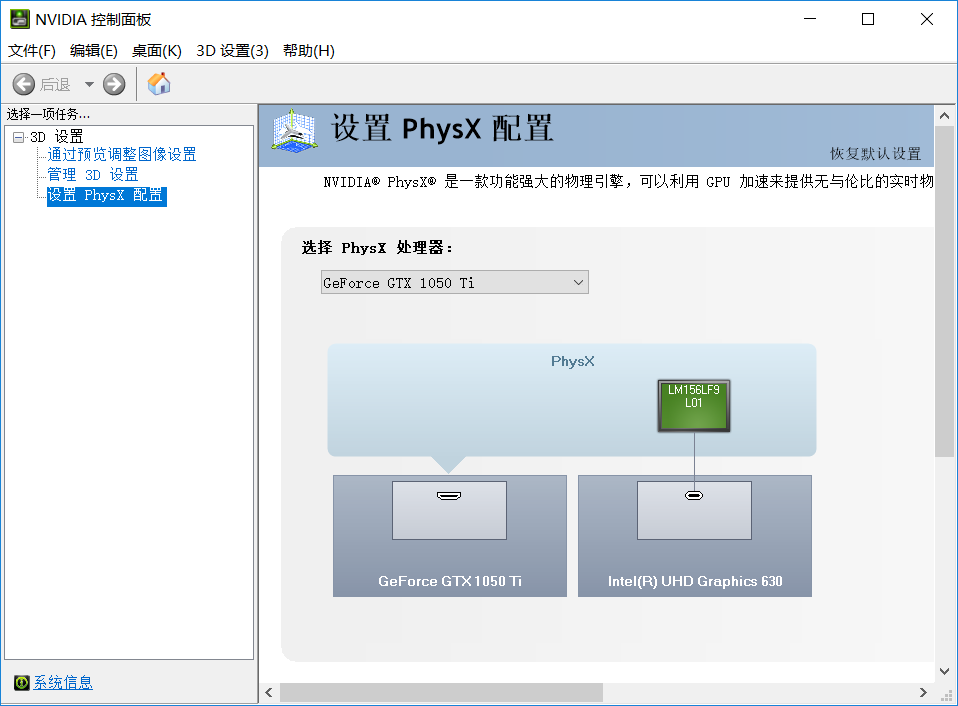Click the system information icon at bottom left

[x=21, y=682]
